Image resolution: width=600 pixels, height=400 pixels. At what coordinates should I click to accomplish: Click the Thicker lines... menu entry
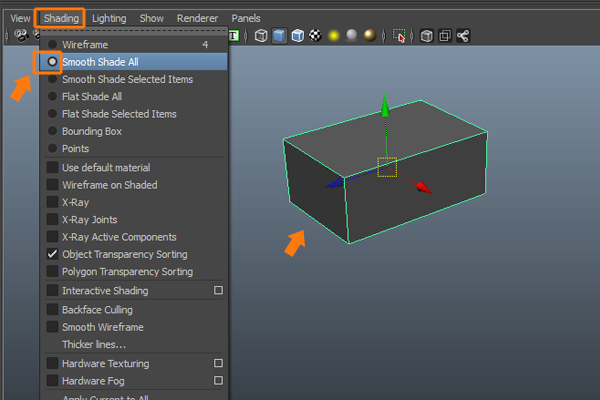pos(94,345)
